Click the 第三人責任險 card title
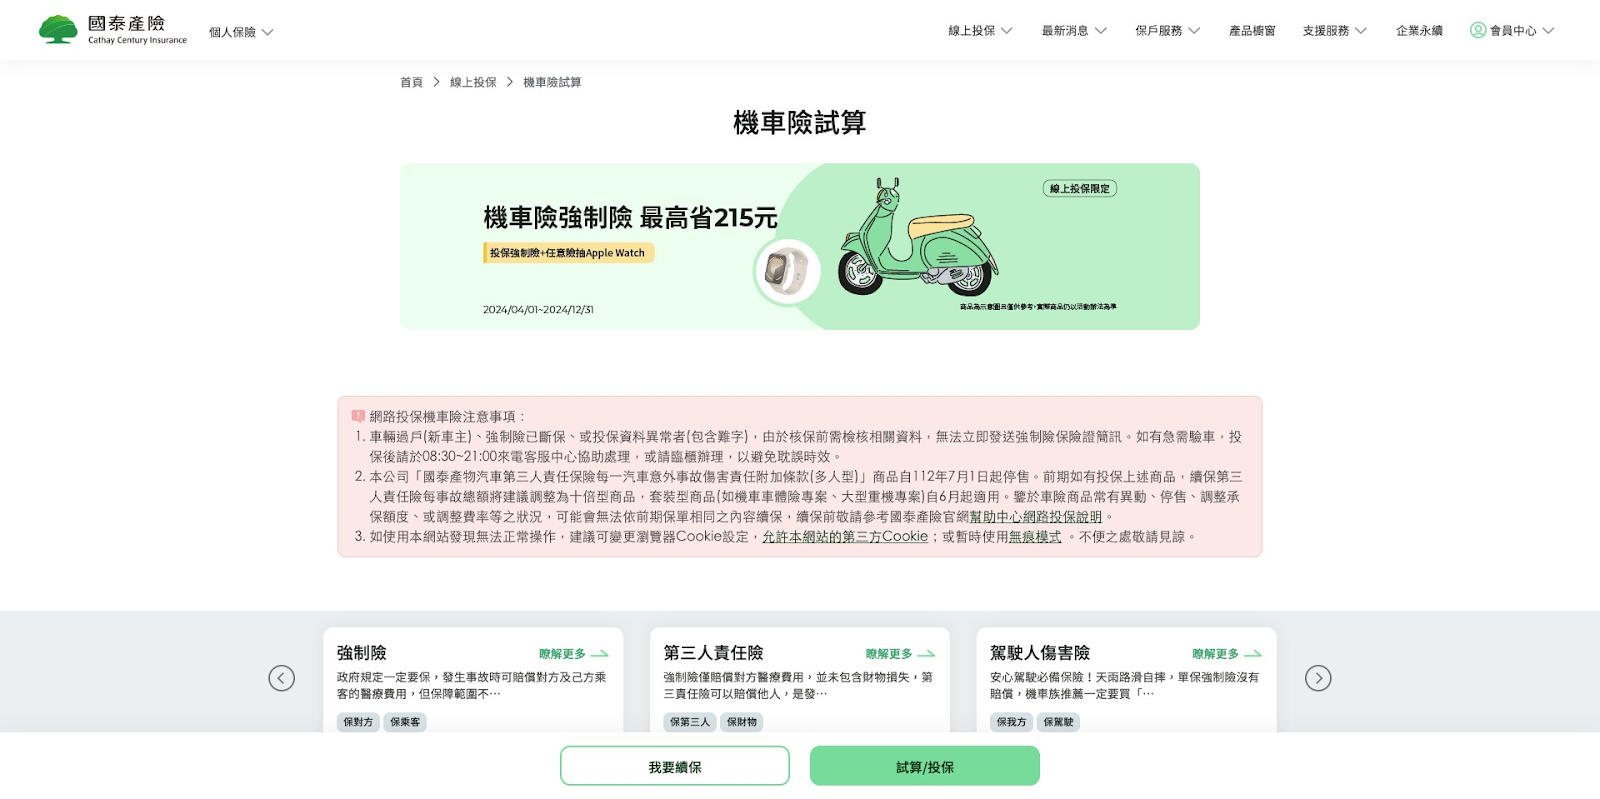This screenshot has width=1600, height=799. [x=714, y=653]
